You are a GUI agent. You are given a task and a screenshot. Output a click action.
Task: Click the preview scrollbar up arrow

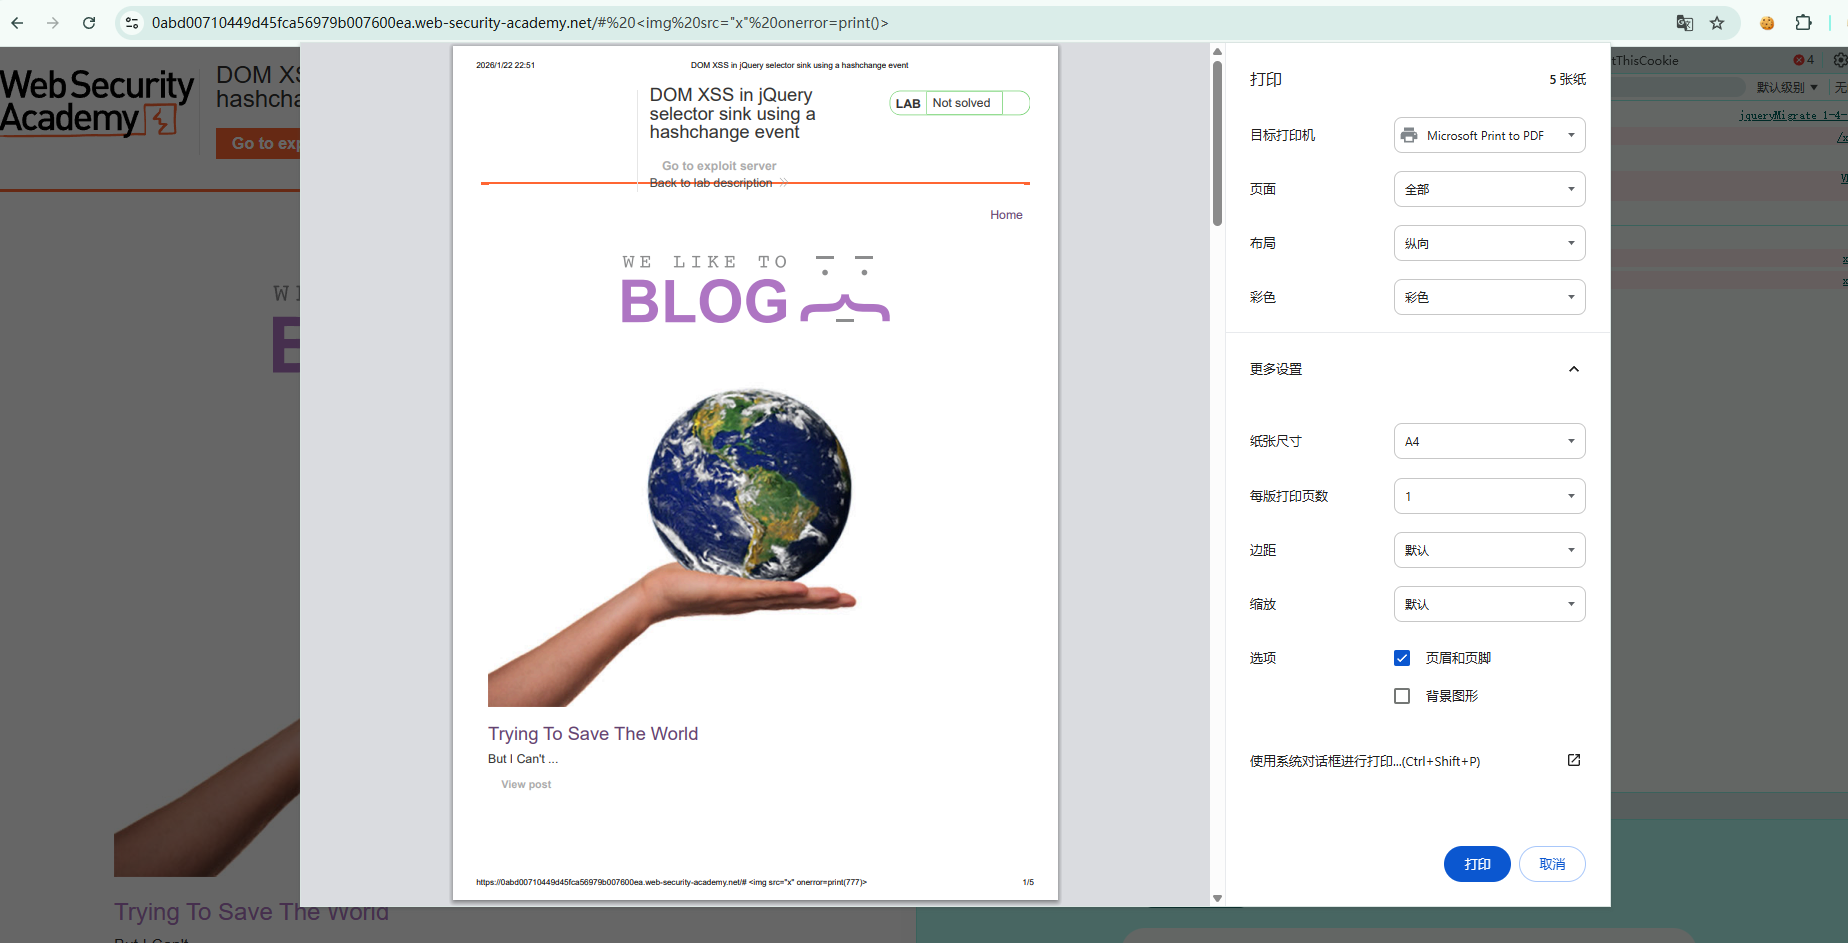point(1217,51)
